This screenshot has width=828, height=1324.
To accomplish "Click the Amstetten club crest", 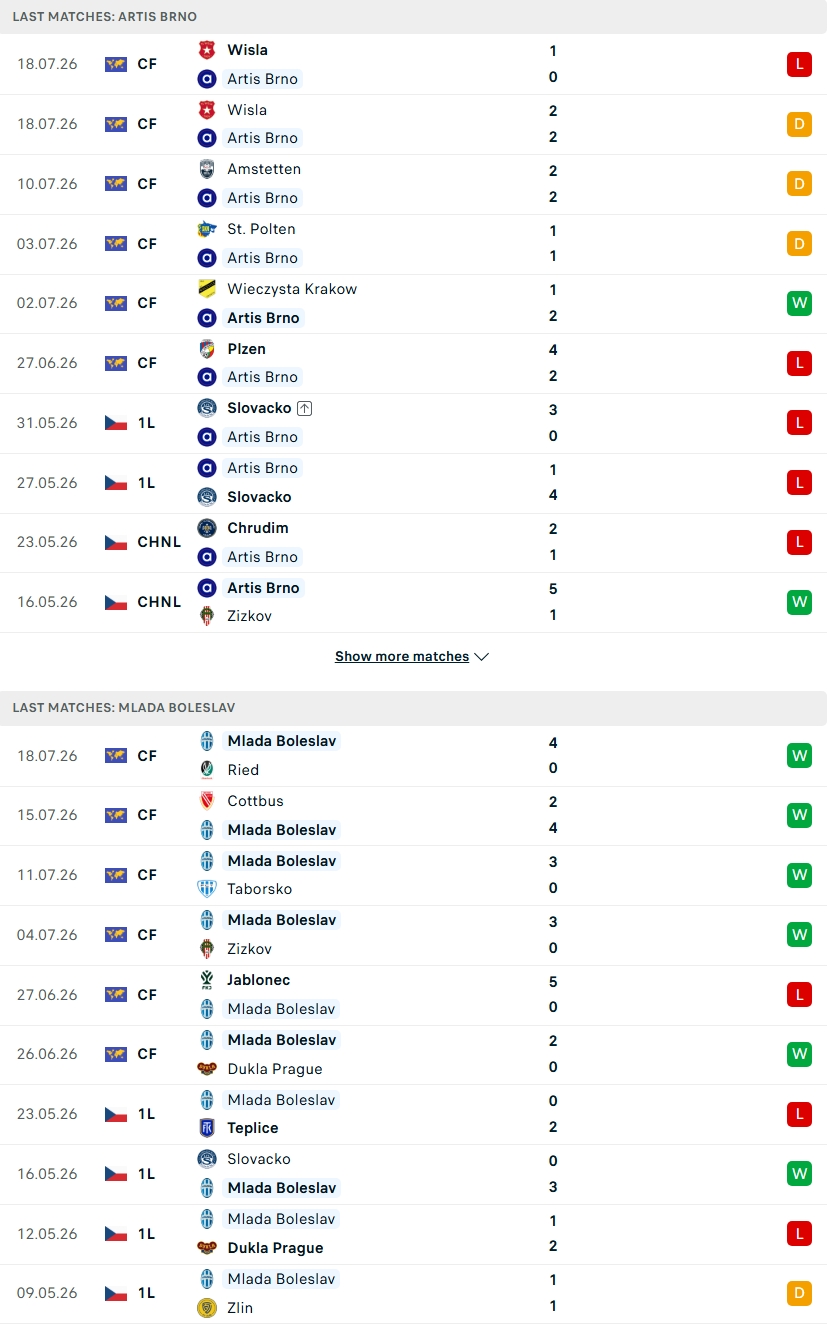I will coord(207,169).
